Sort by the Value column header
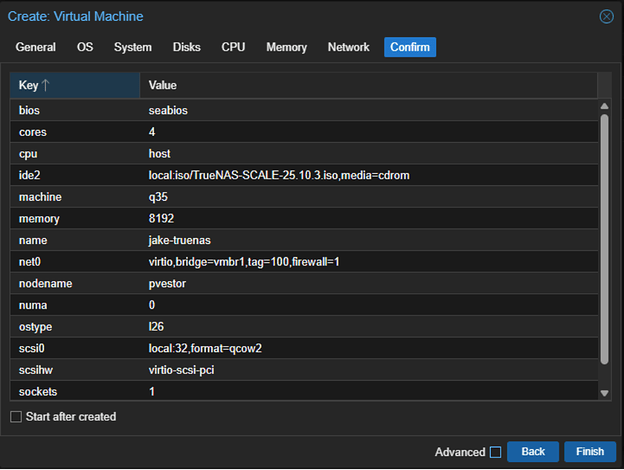Image resolution: width=624 pixels, height=470 pixels. click(368, 85)
